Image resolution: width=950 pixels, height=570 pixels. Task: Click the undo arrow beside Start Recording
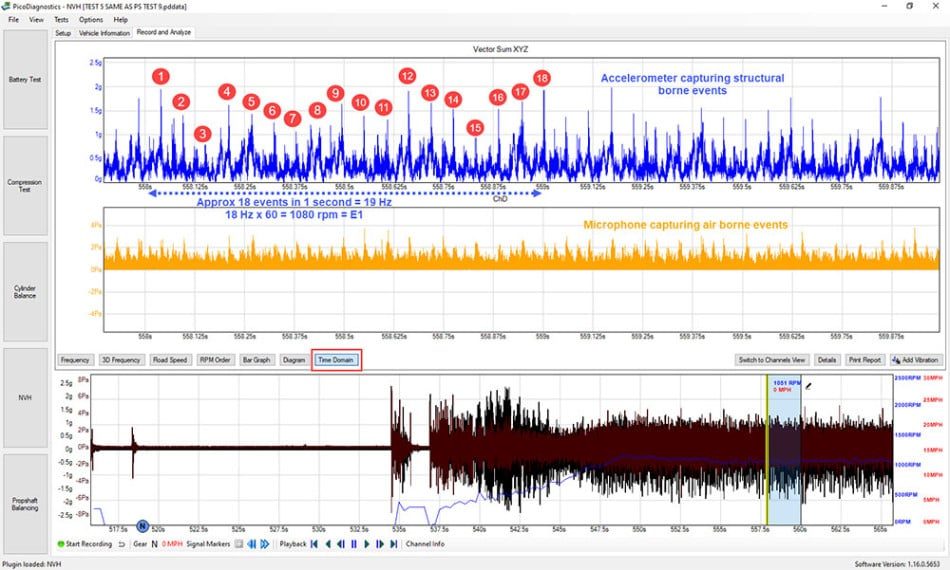point(122,544)
